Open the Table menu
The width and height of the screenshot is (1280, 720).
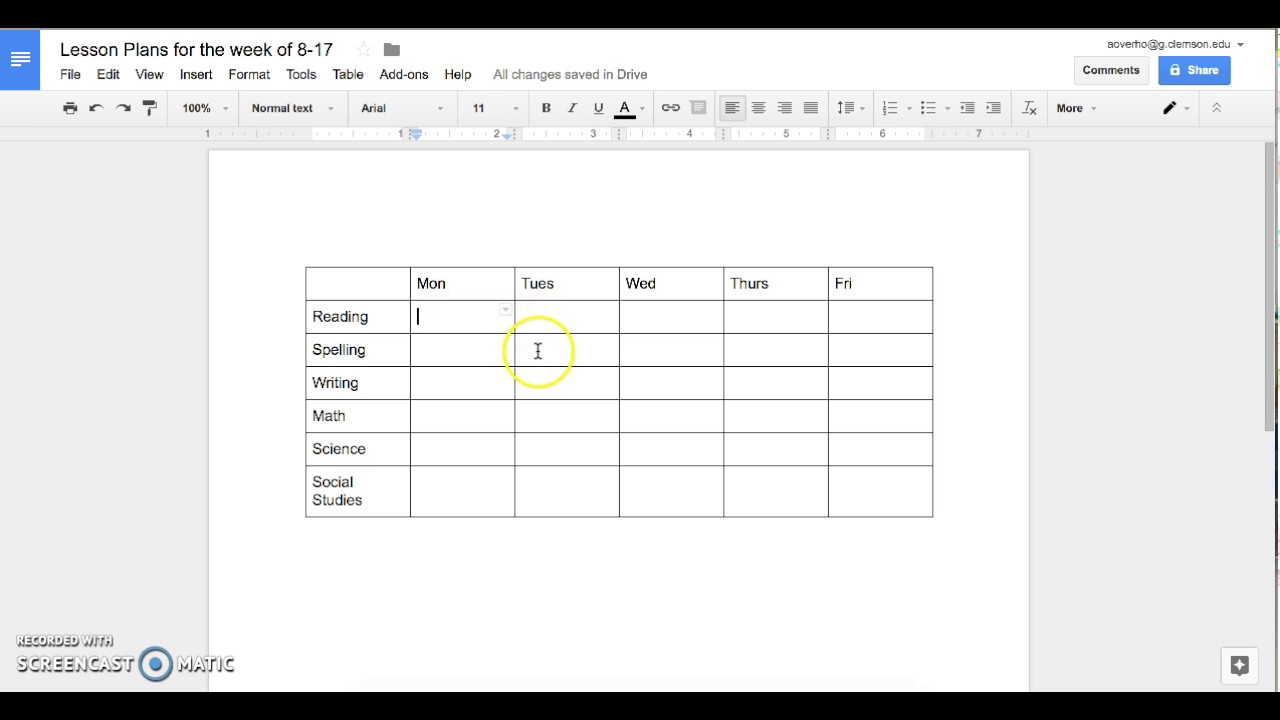coord(348,74)
